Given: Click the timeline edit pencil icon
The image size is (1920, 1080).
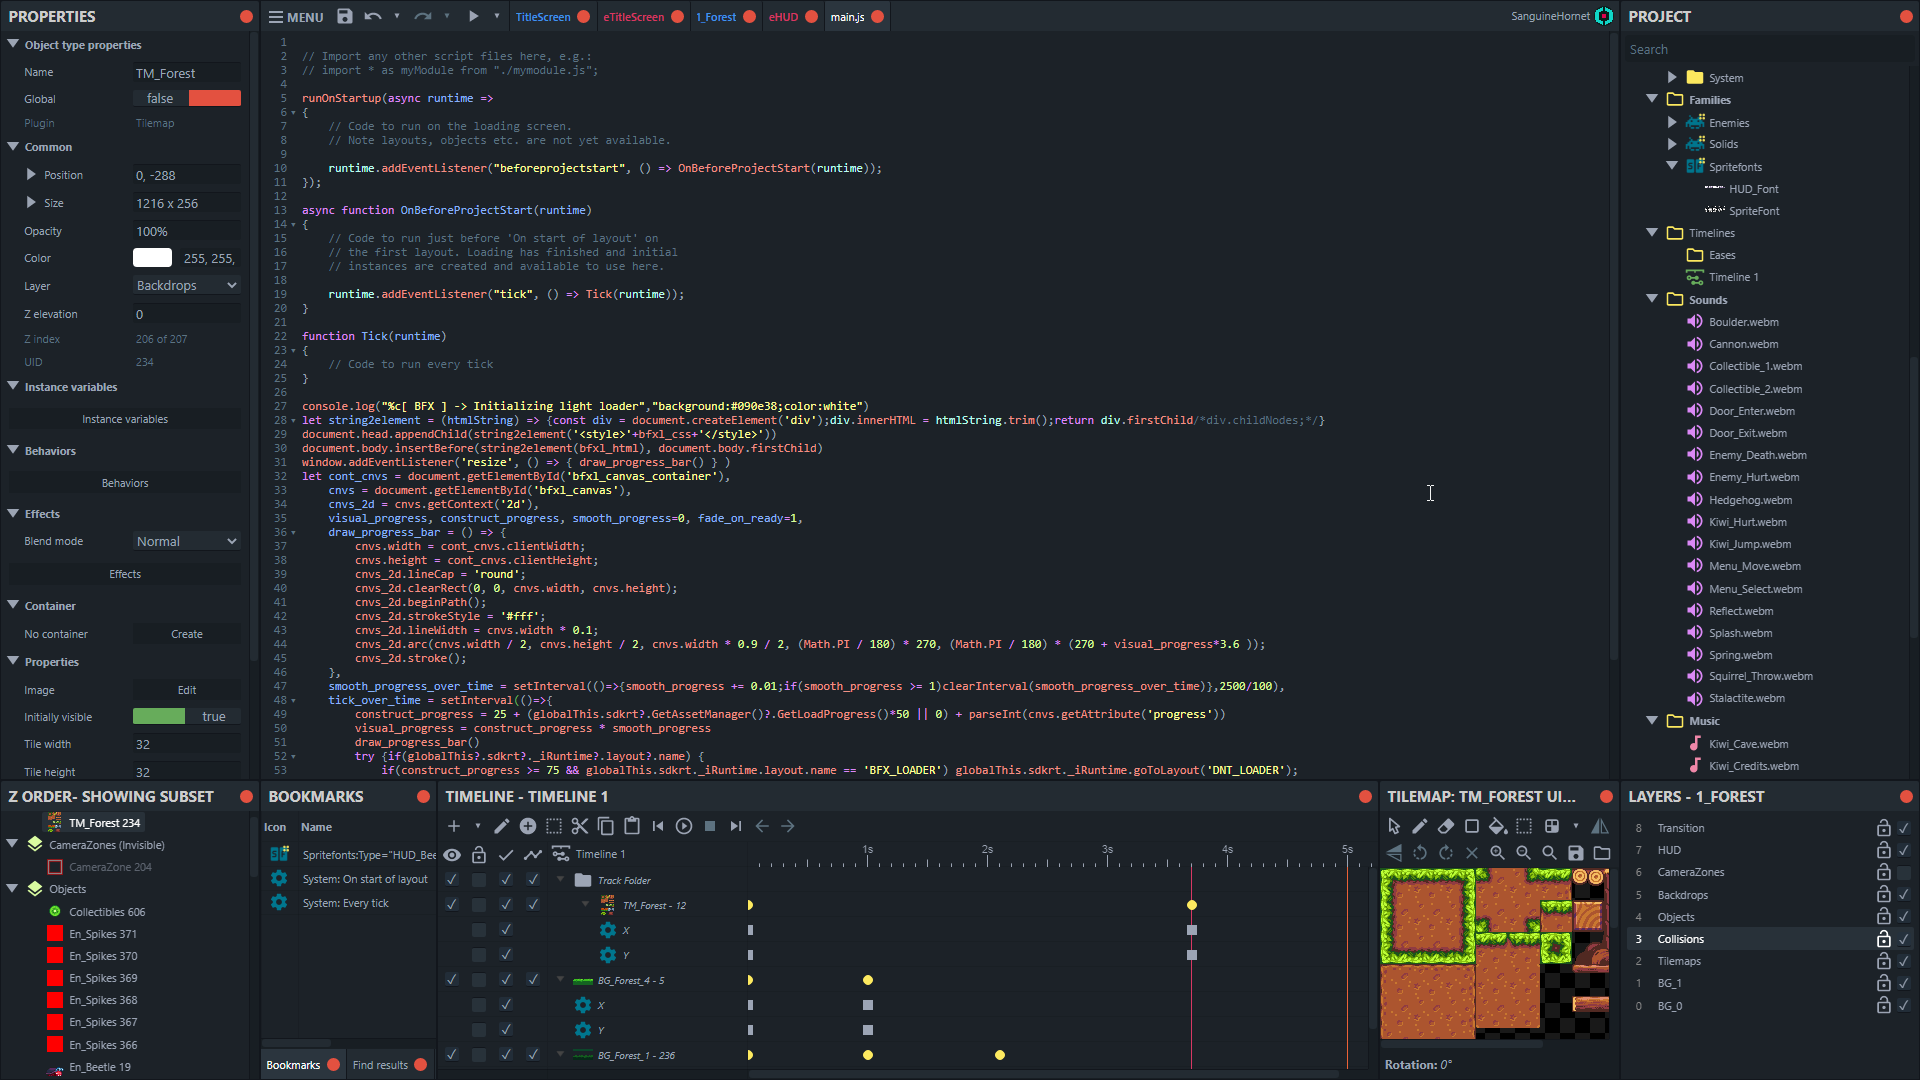Looking at the screenshot, I should (x=501, y=826).
